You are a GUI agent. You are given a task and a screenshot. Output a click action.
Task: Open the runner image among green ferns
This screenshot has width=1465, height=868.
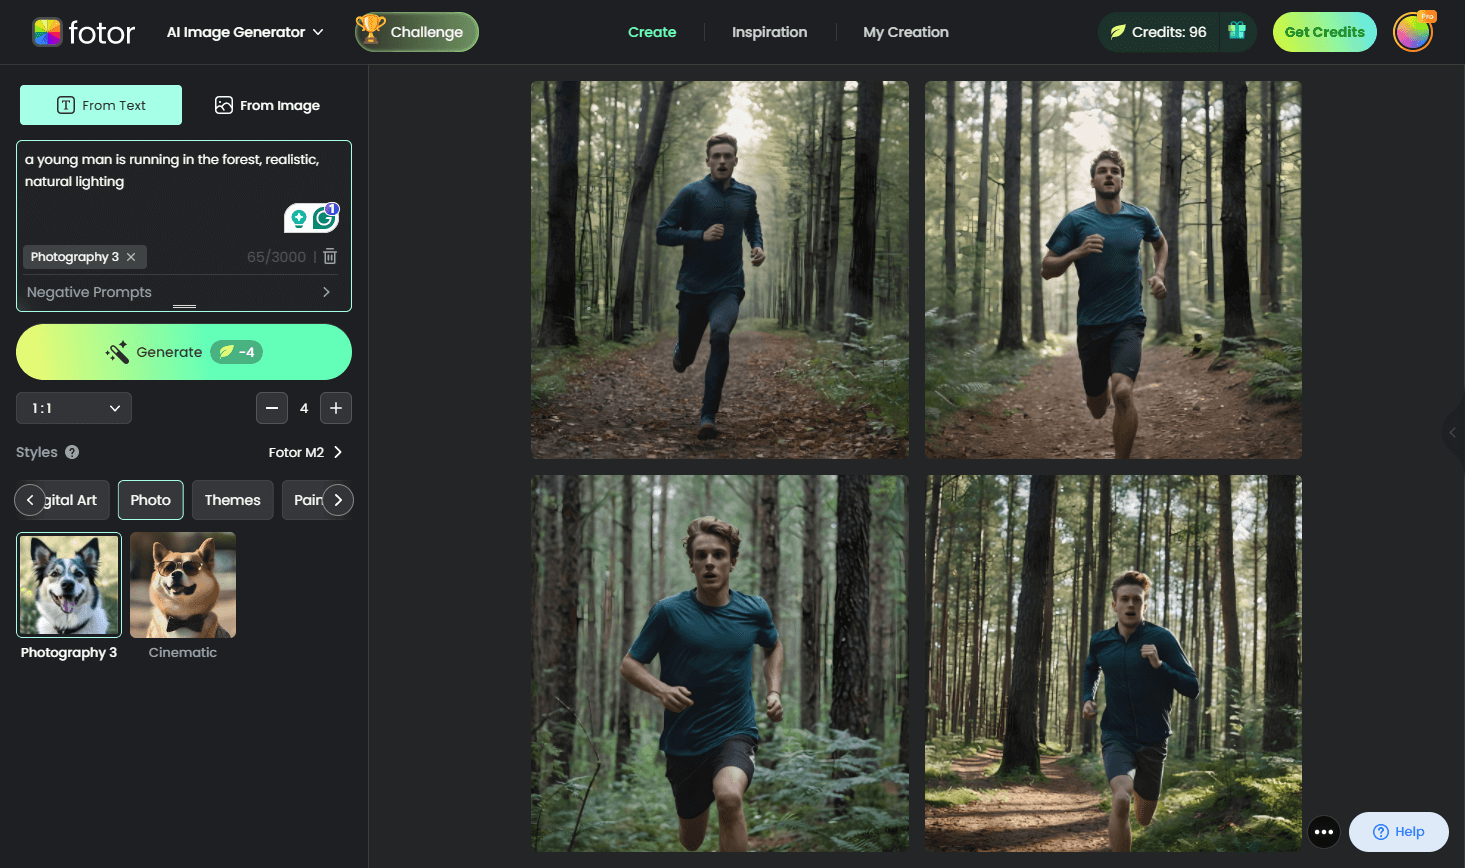(x=720, y=664)
